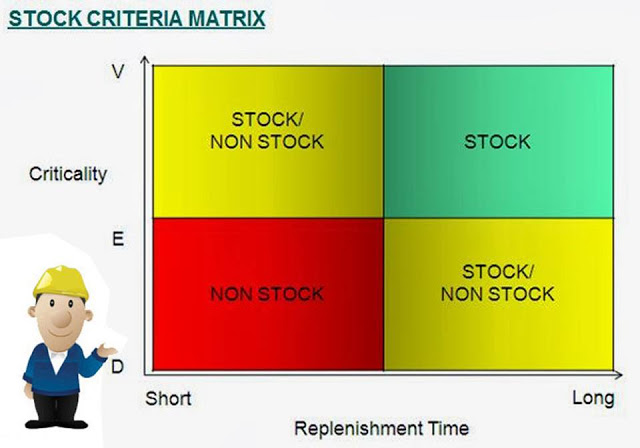Click the STOCK CRITERIA MATRIX title
640x448 pixels.
(136, 19)
